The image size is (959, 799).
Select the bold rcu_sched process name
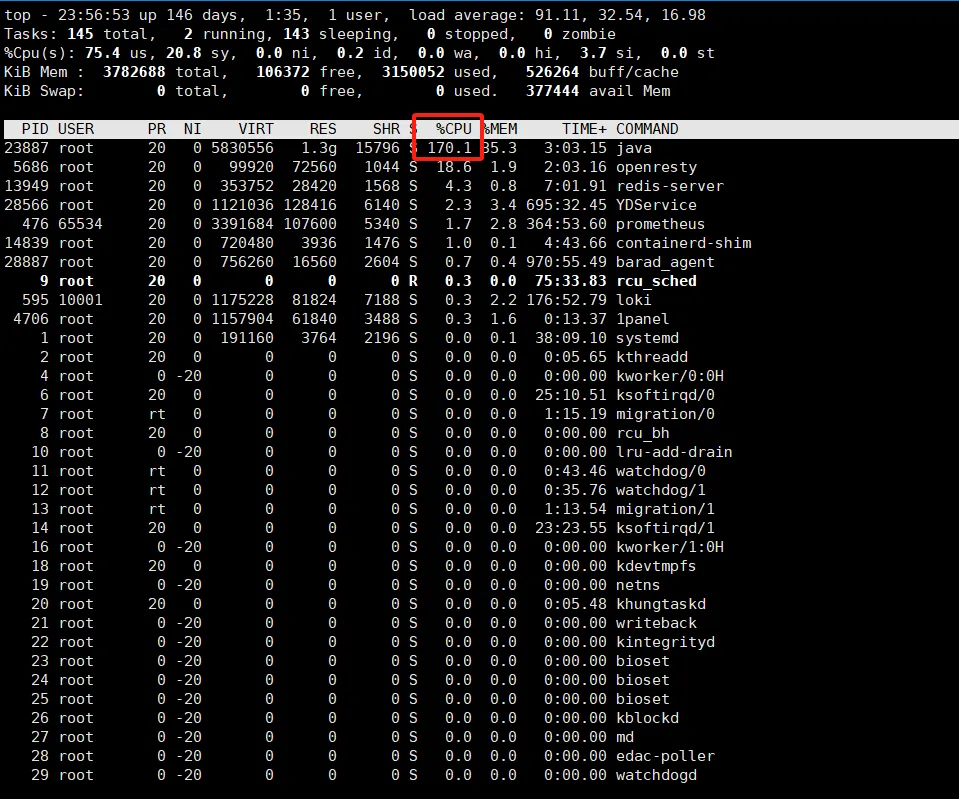point(656,281)
